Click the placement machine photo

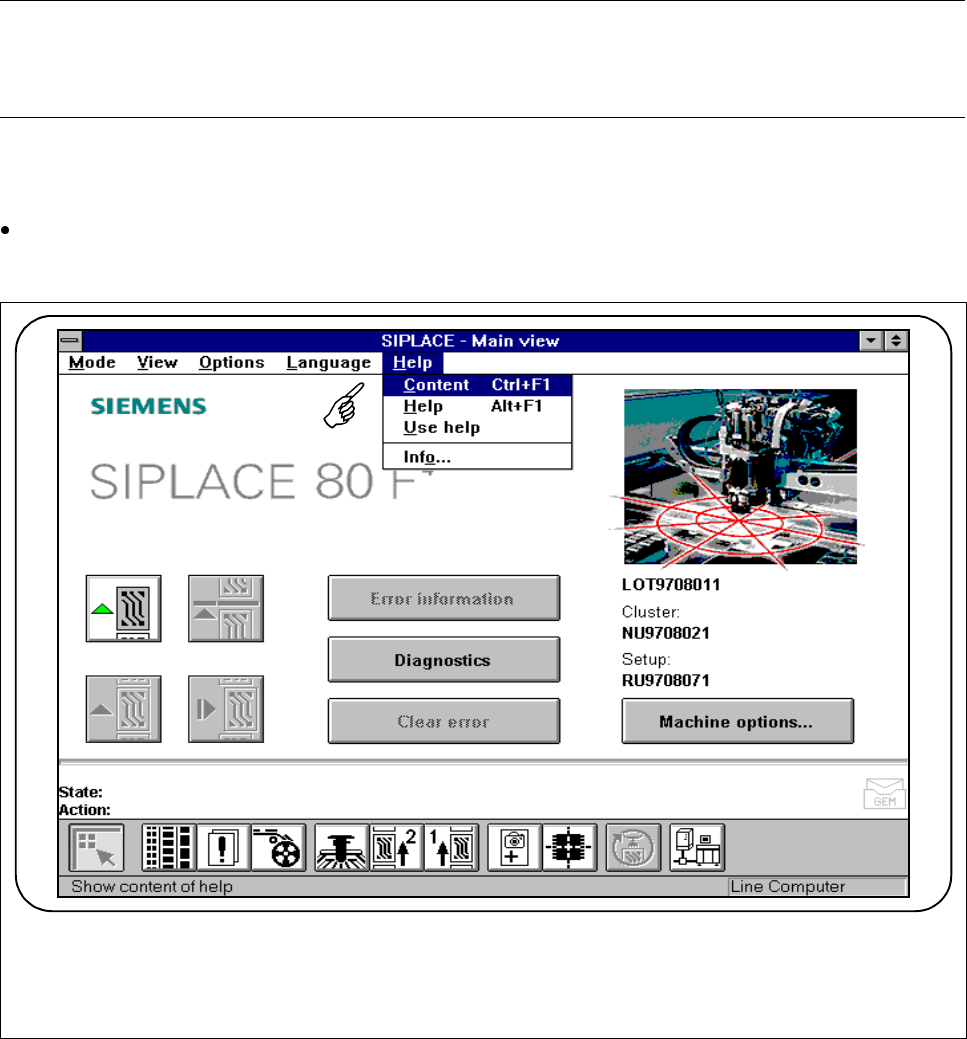pyautogui.click(x=740, y=477)
